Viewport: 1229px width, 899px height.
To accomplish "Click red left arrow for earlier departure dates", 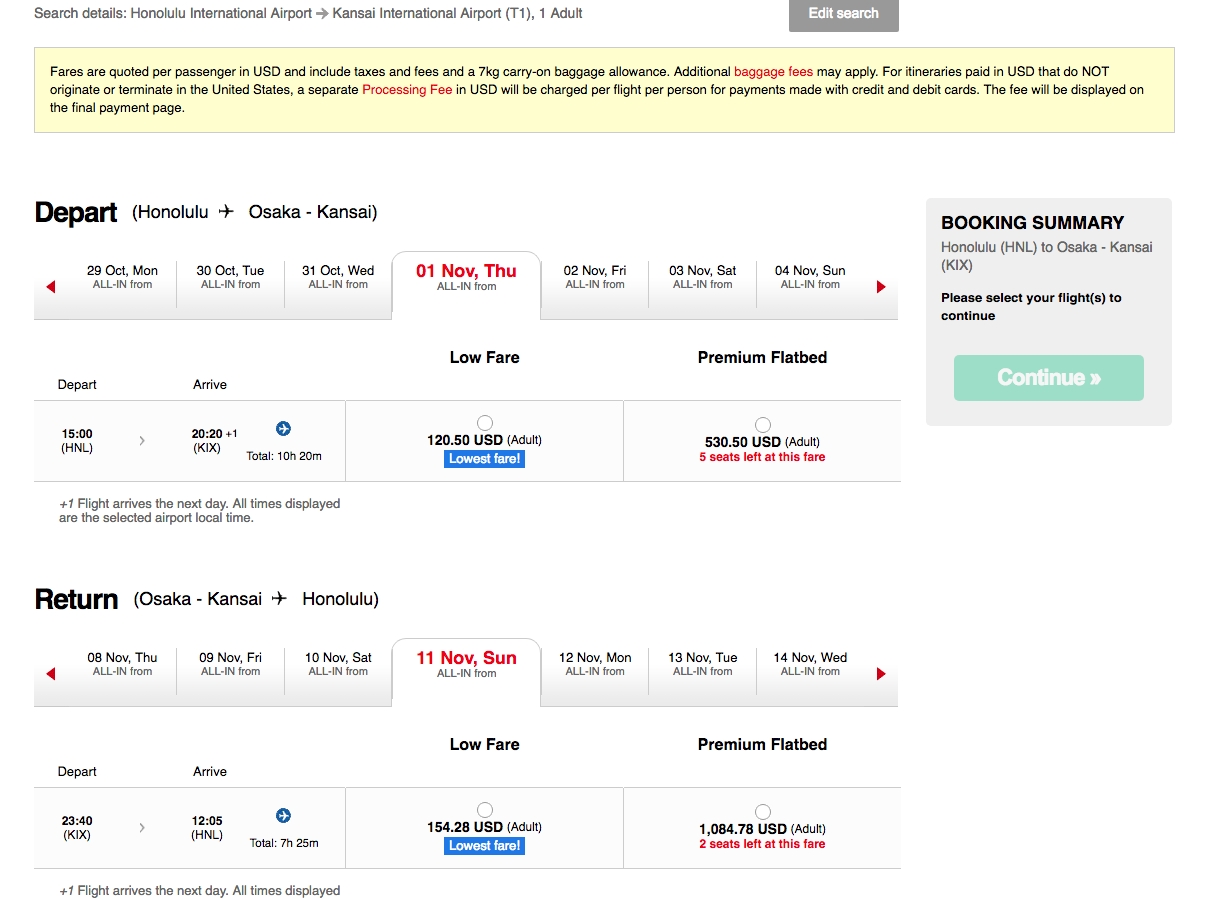I will tap(50, 286).
